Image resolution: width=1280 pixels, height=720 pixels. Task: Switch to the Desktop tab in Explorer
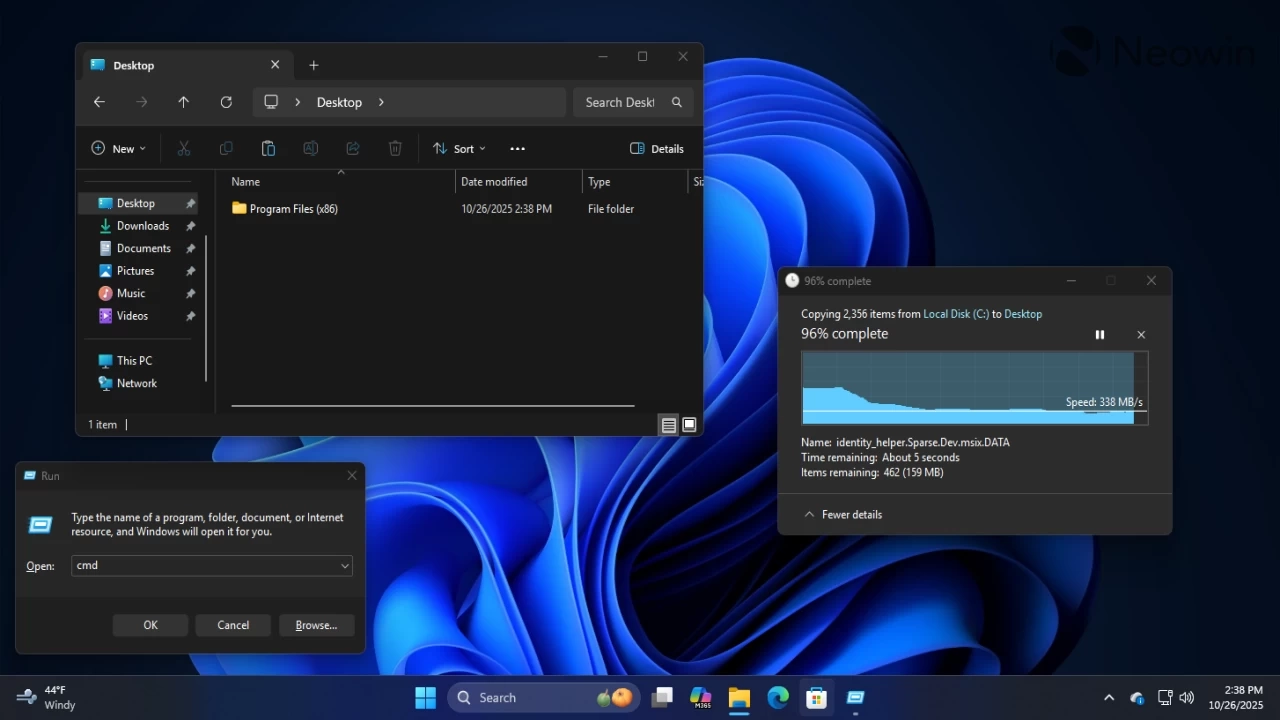click(x=133, y=64)
